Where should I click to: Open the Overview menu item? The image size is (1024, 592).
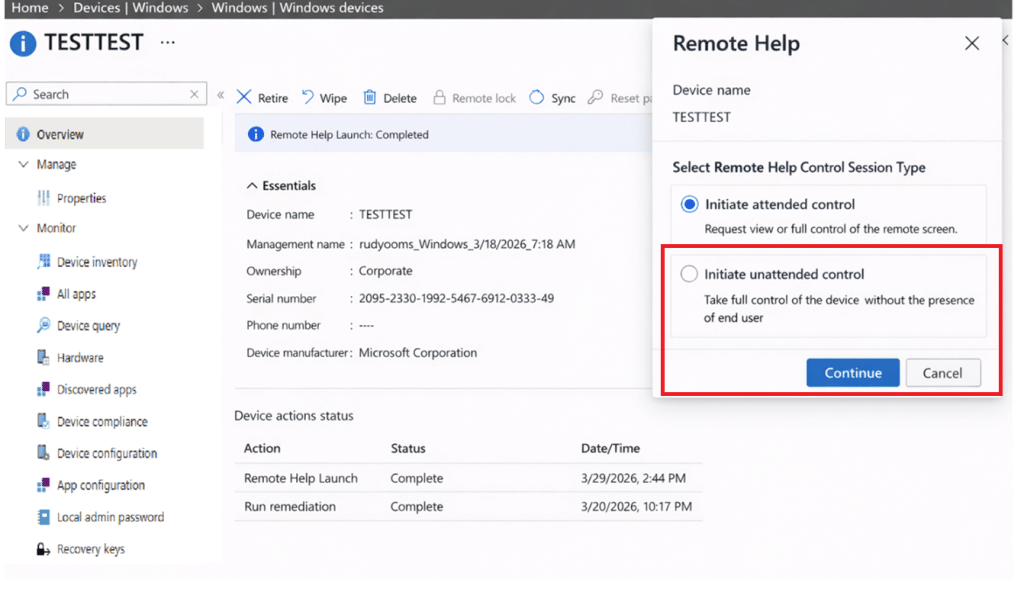pyautogui.click(x=60, y=134)
